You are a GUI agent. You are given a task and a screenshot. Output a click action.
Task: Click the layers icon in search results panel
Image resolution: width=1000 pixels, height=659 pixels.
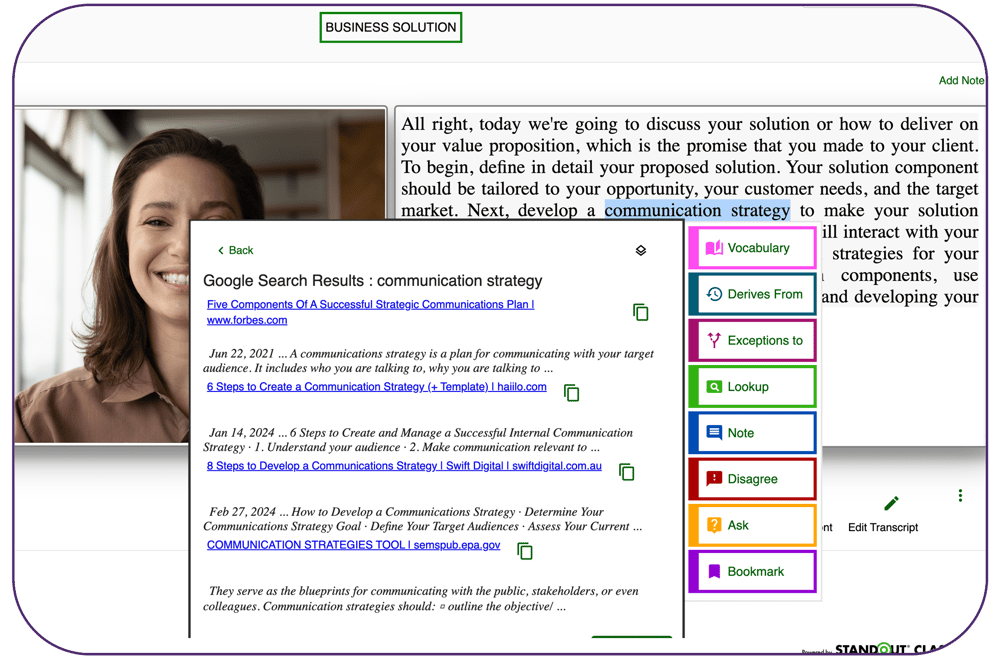point(641,250)
